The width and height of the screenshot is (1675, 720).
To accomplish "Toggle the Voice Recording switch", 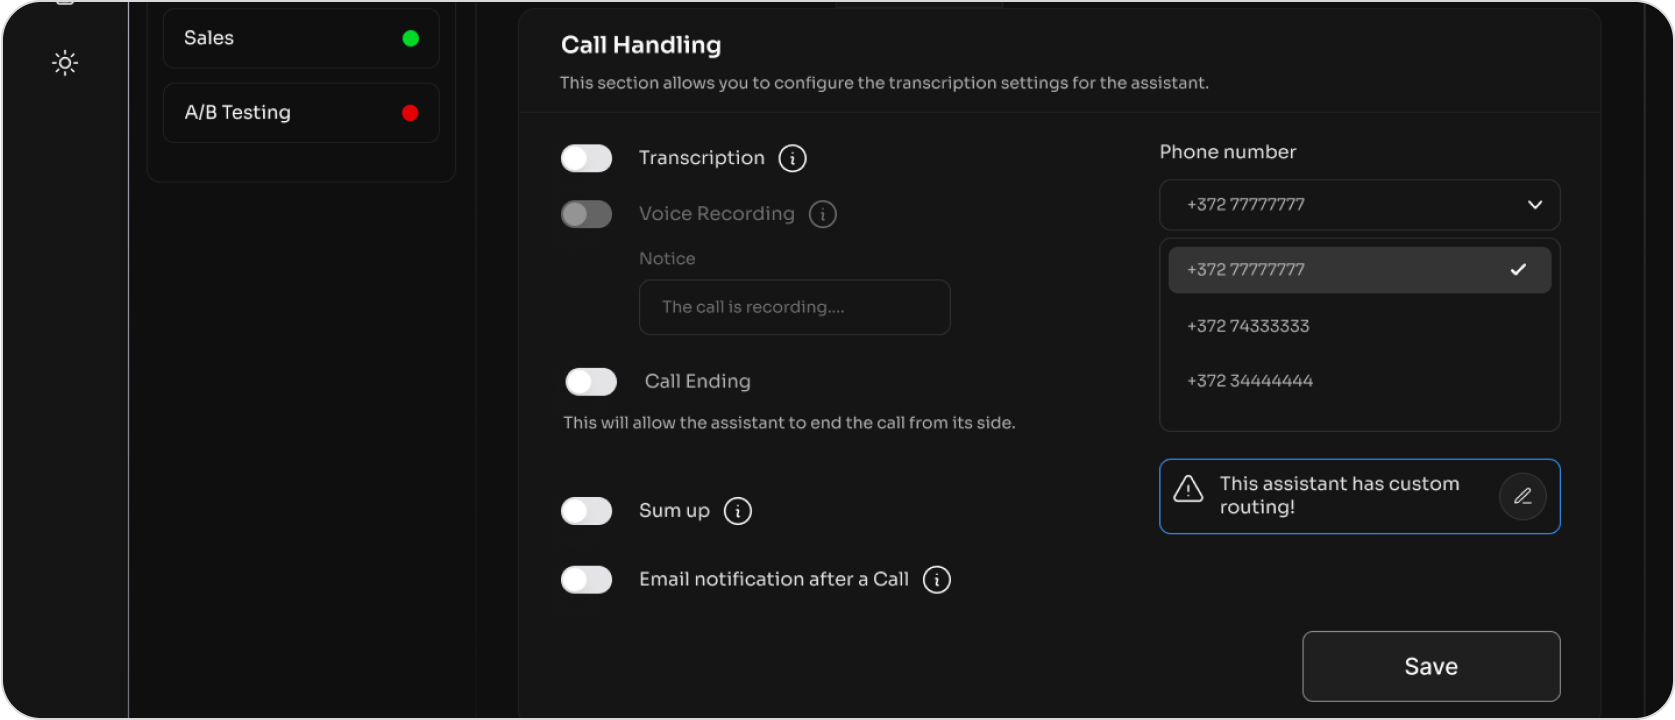I will pyautogui.click(x=586, y=214).
